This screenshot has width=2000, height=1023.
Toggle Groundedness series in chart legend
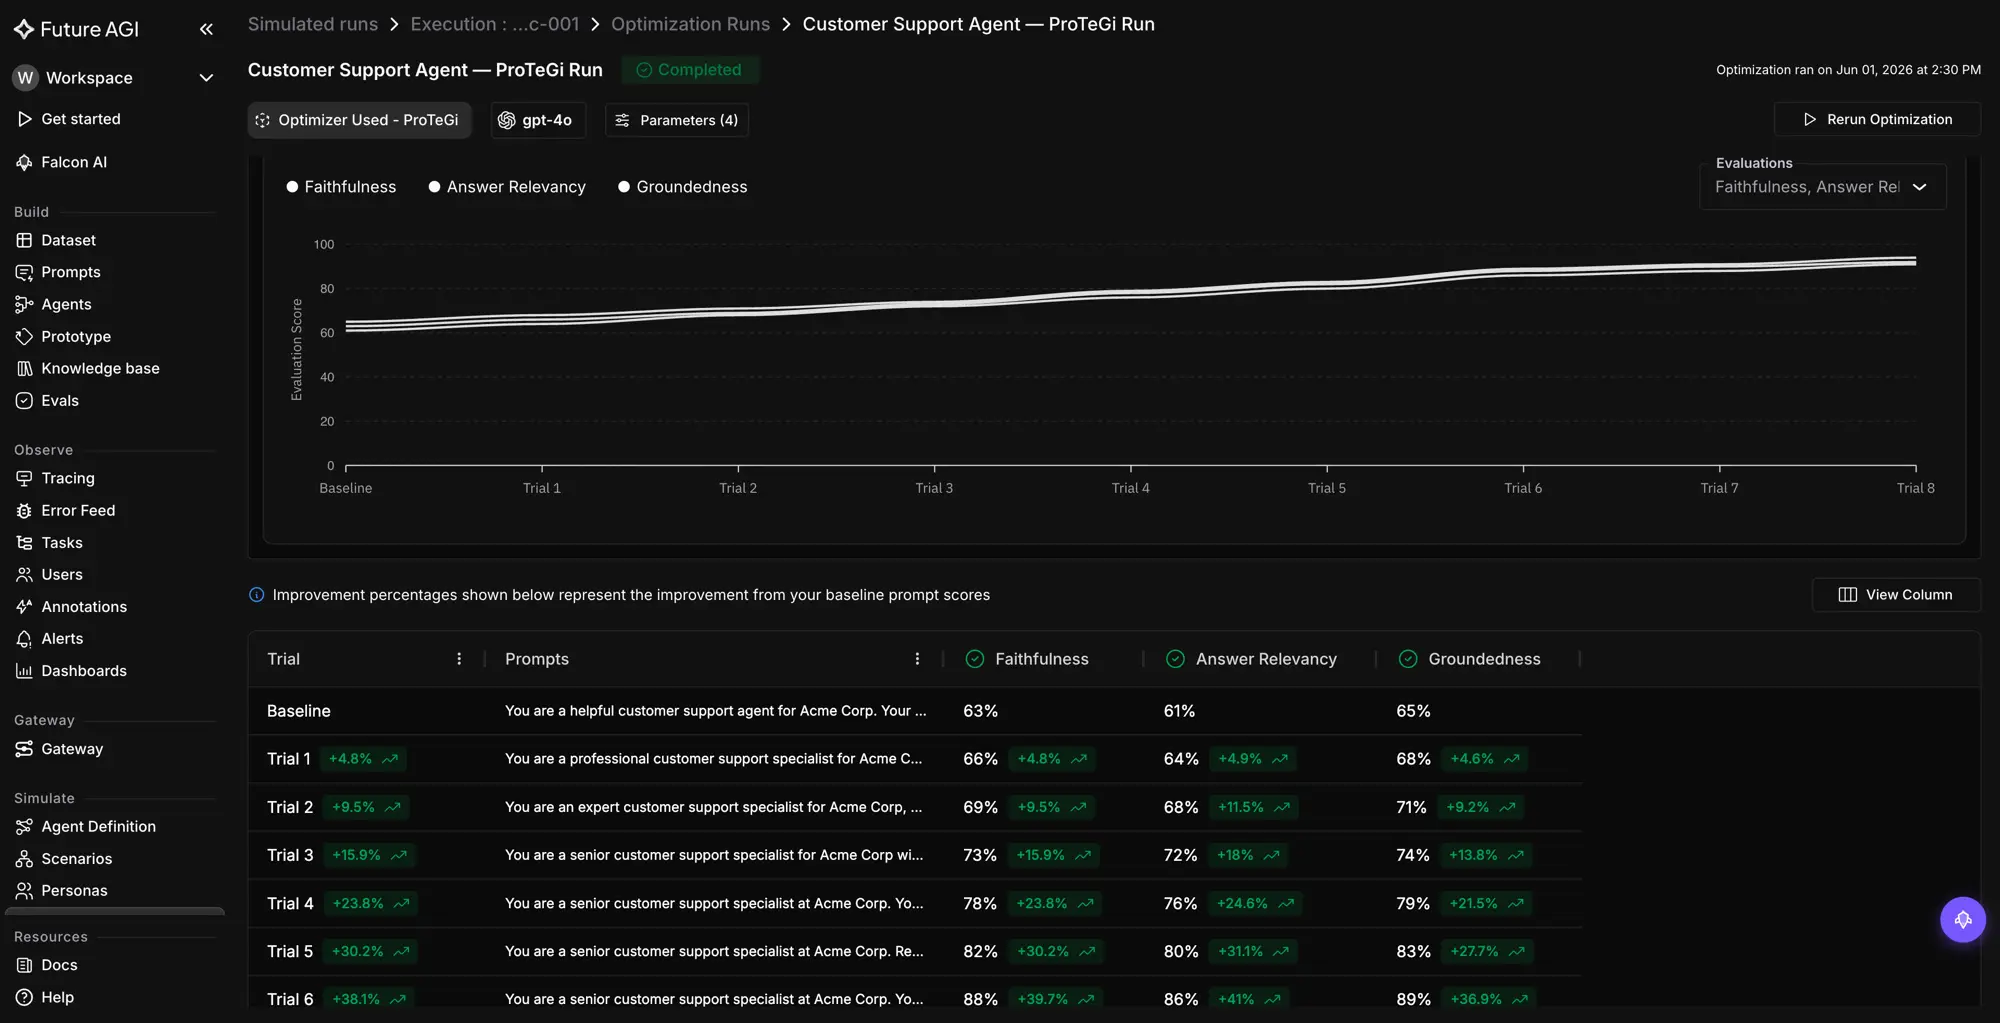pyautogui.click(x=683, y=187)
